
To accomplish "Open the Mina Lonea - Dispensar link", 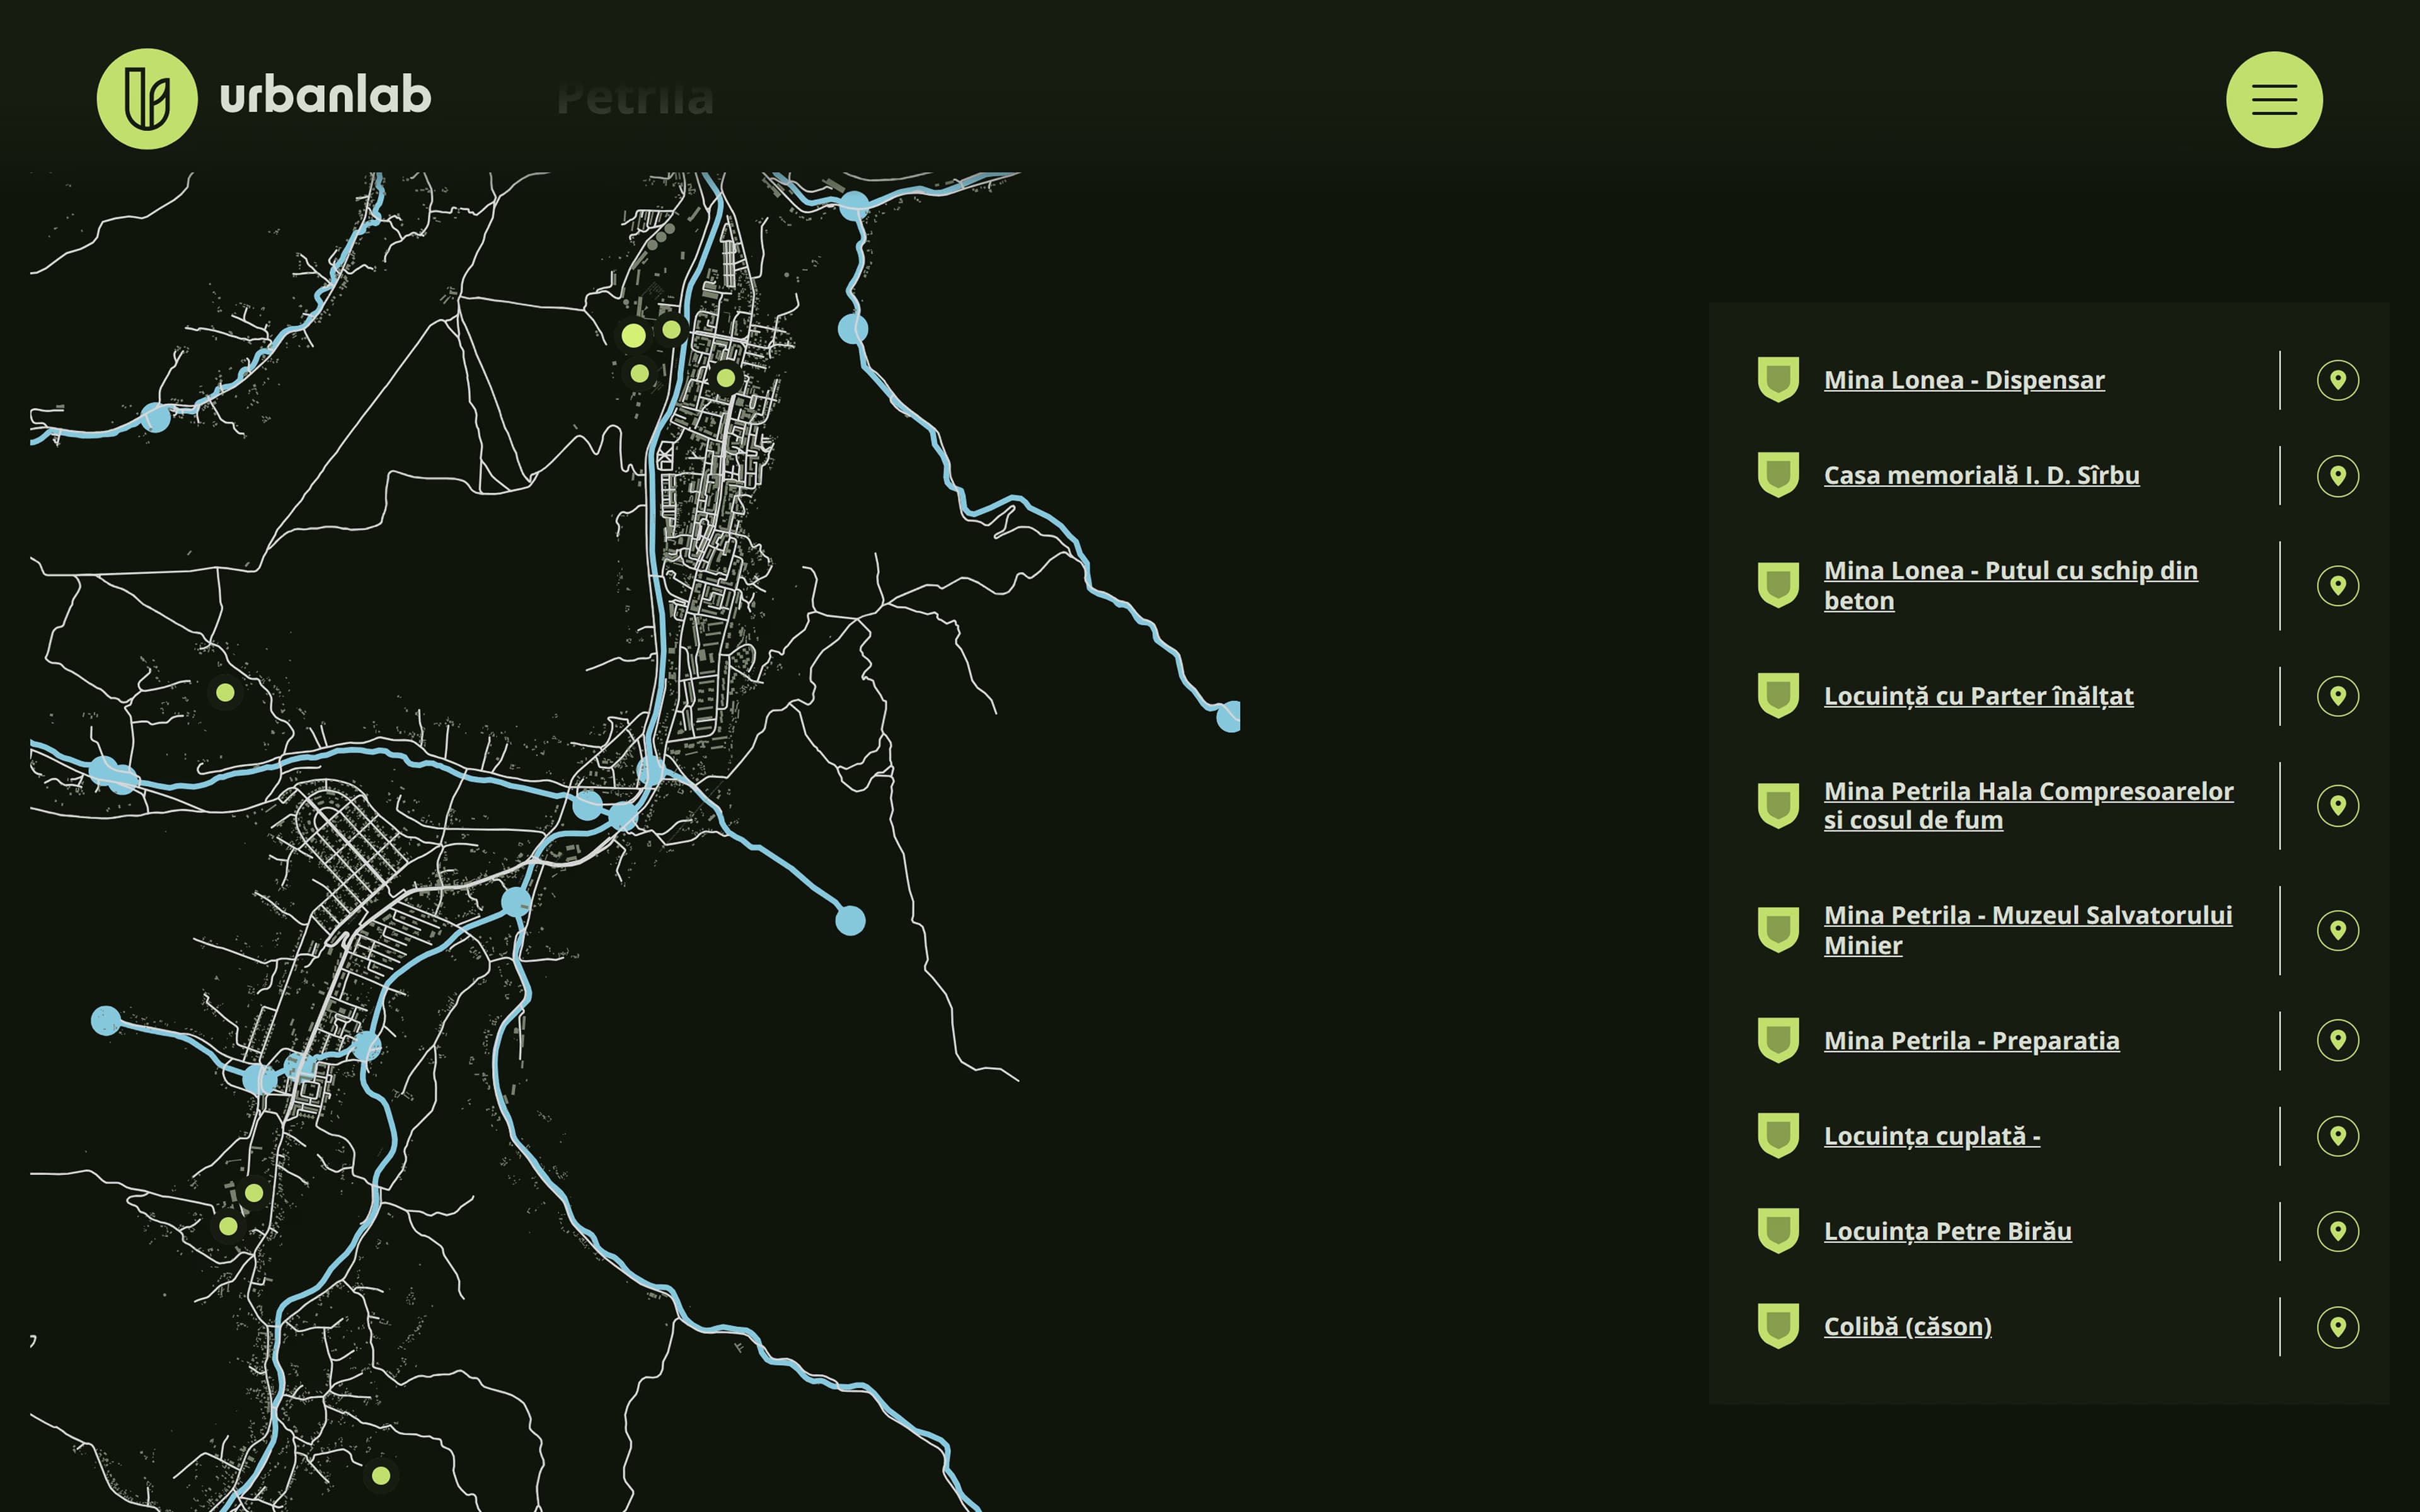I will coord(1964,380).
